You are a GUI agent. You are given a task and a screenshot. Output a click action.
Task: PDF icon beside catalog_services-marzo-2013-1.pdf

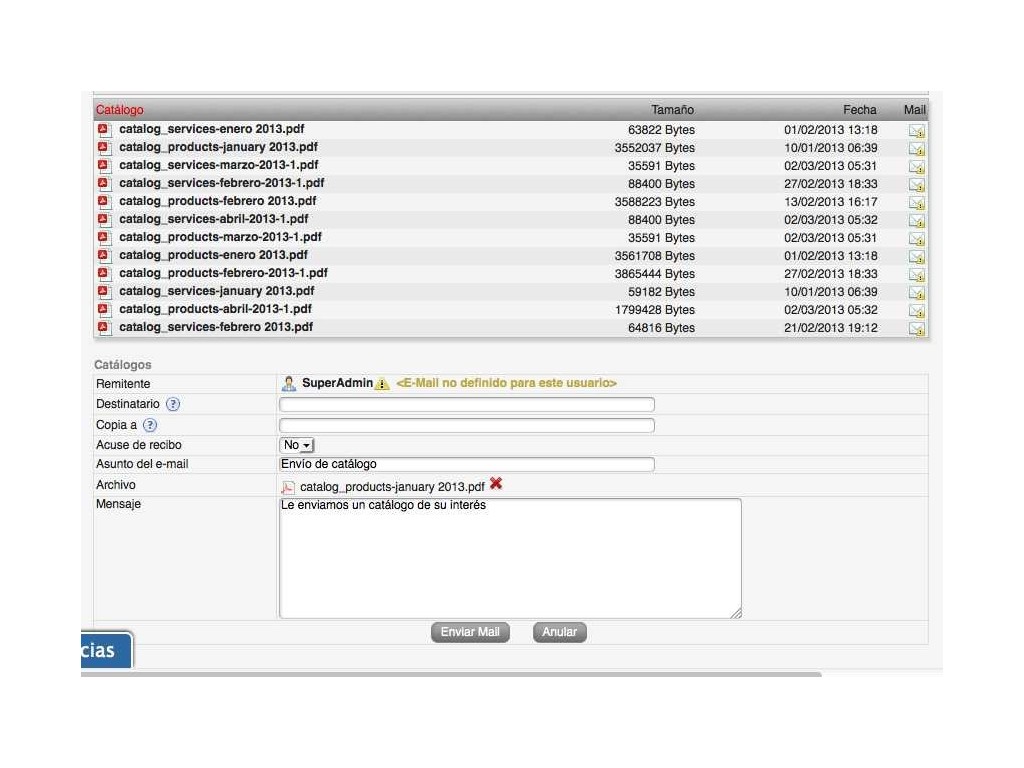104,165
